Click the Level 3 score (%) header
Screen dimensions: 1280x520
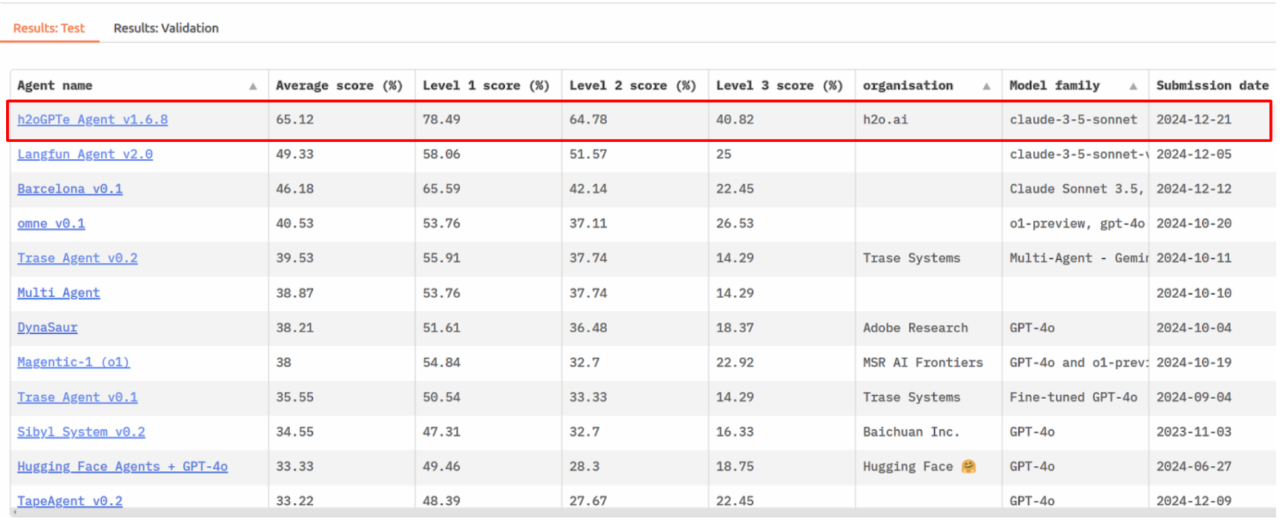[779, 86]
